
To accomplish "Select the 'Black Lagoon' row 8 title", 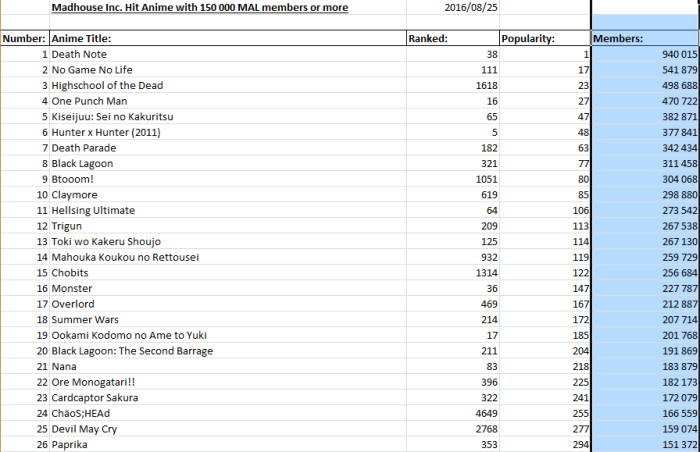I will coord(228,163).
